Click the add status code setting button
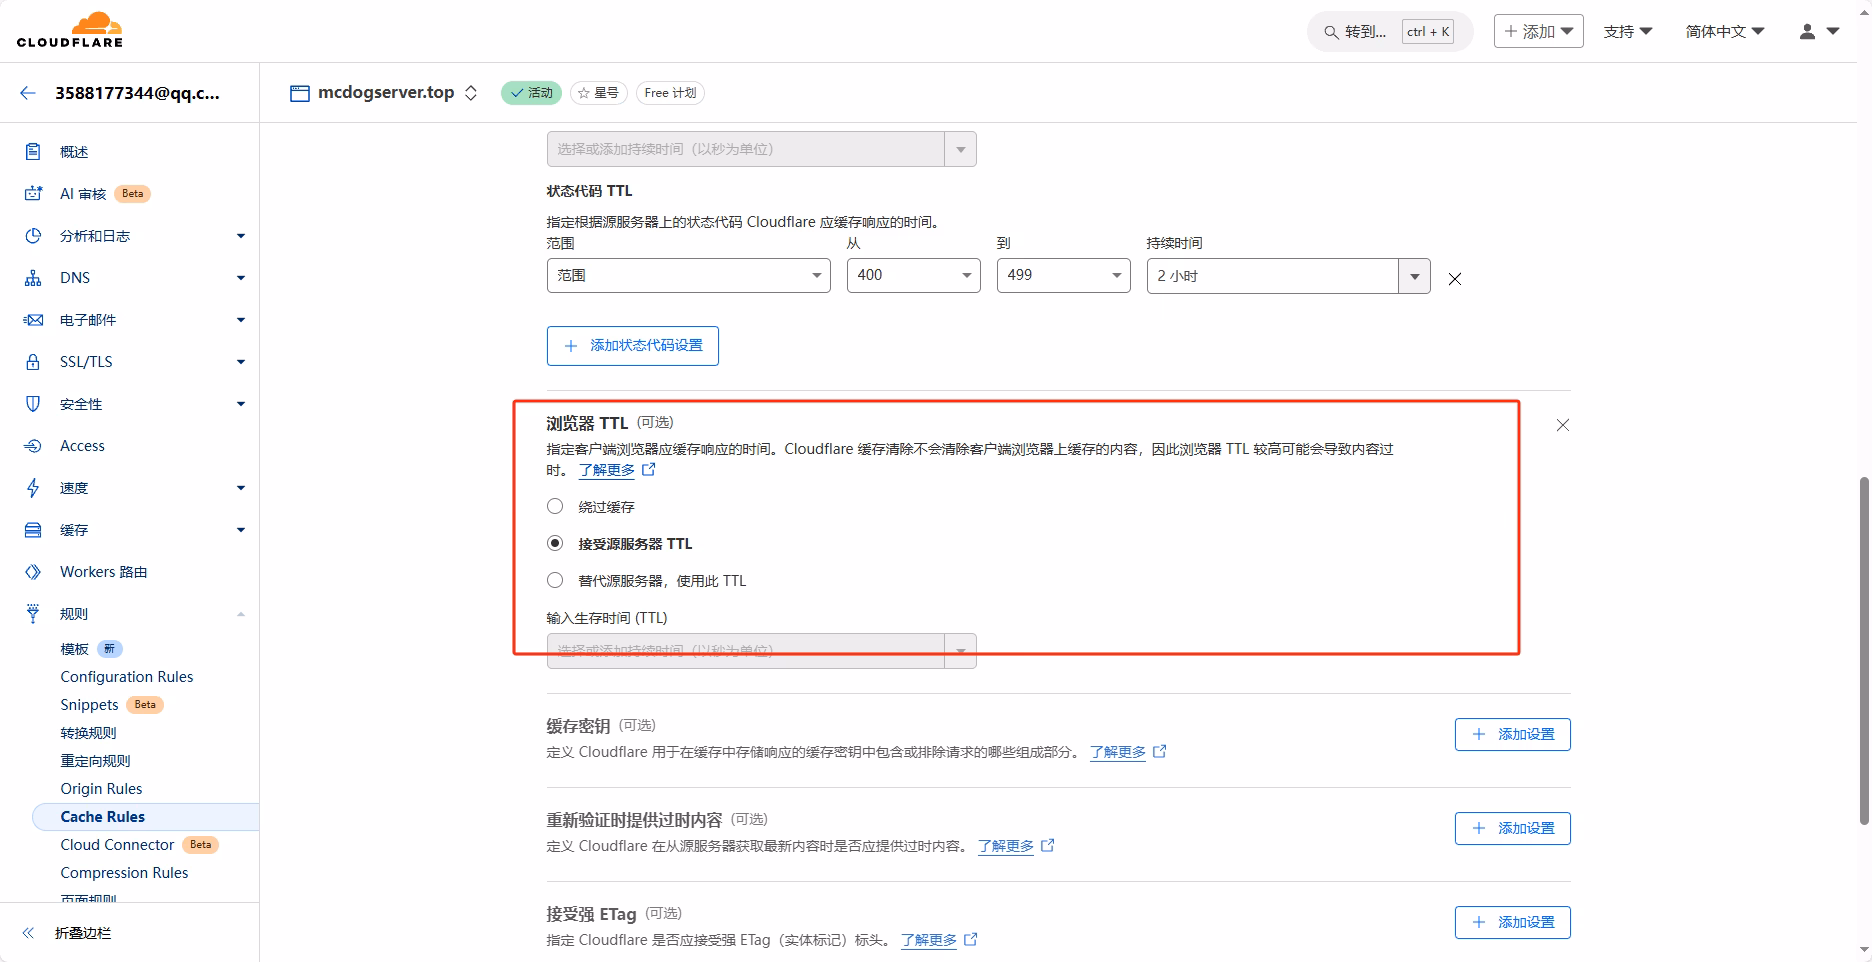 click(x=633, y=346)
